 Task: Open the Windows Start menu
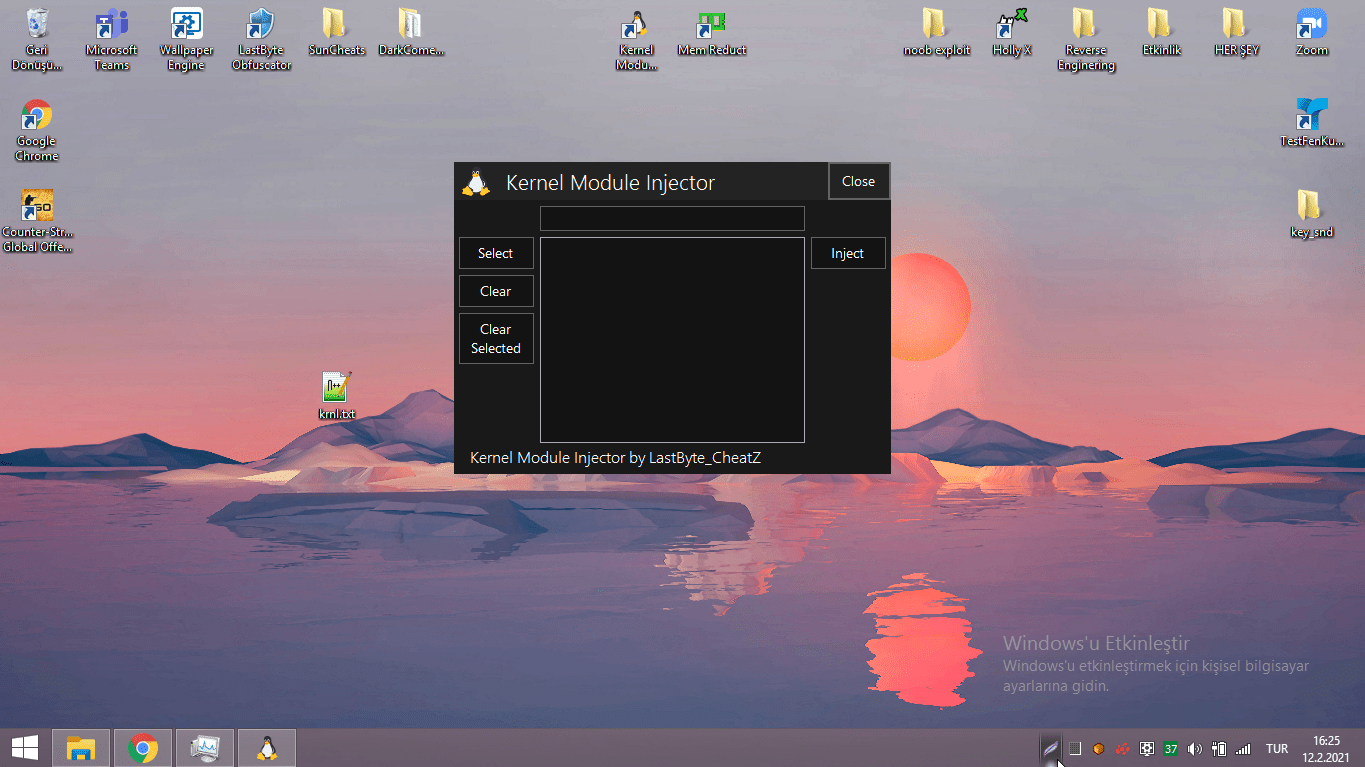(25, 747)
